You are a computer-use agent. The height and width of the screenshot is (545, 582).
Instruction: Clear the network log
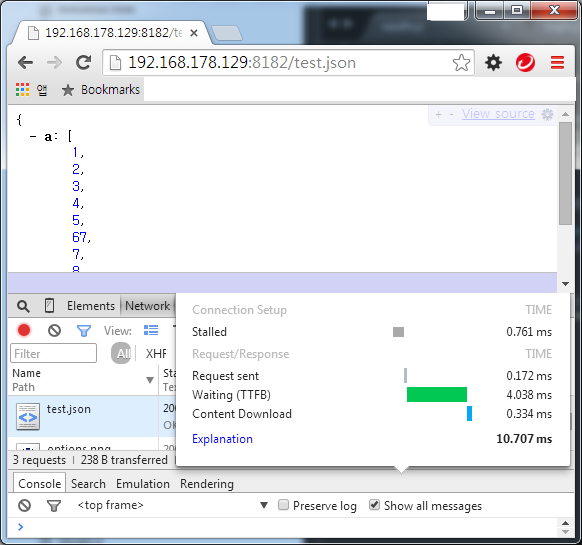55,330
